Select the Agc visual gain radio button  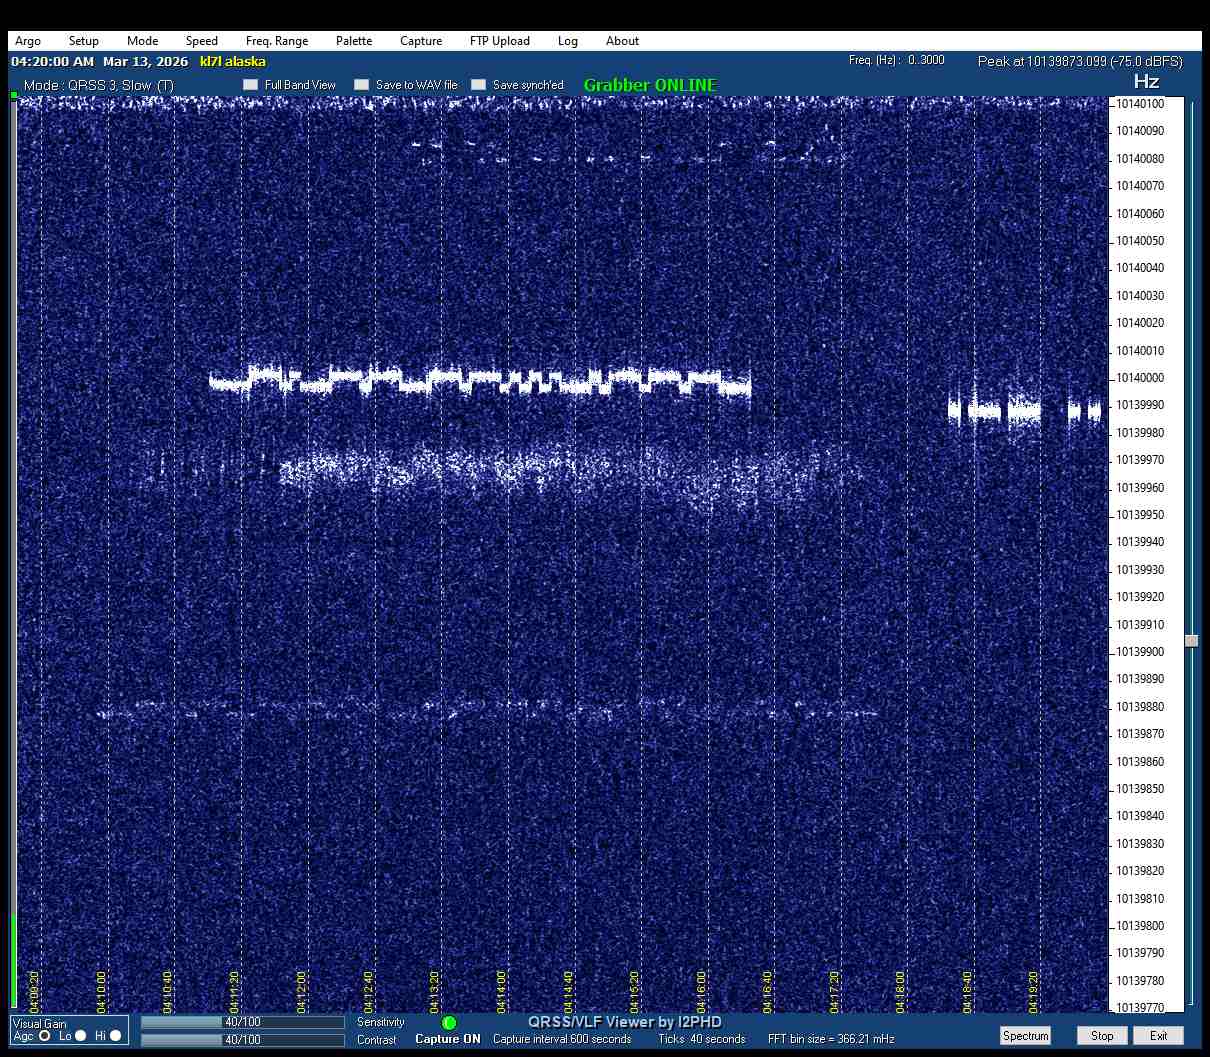pyautogui.click(x=45, y=1036)
